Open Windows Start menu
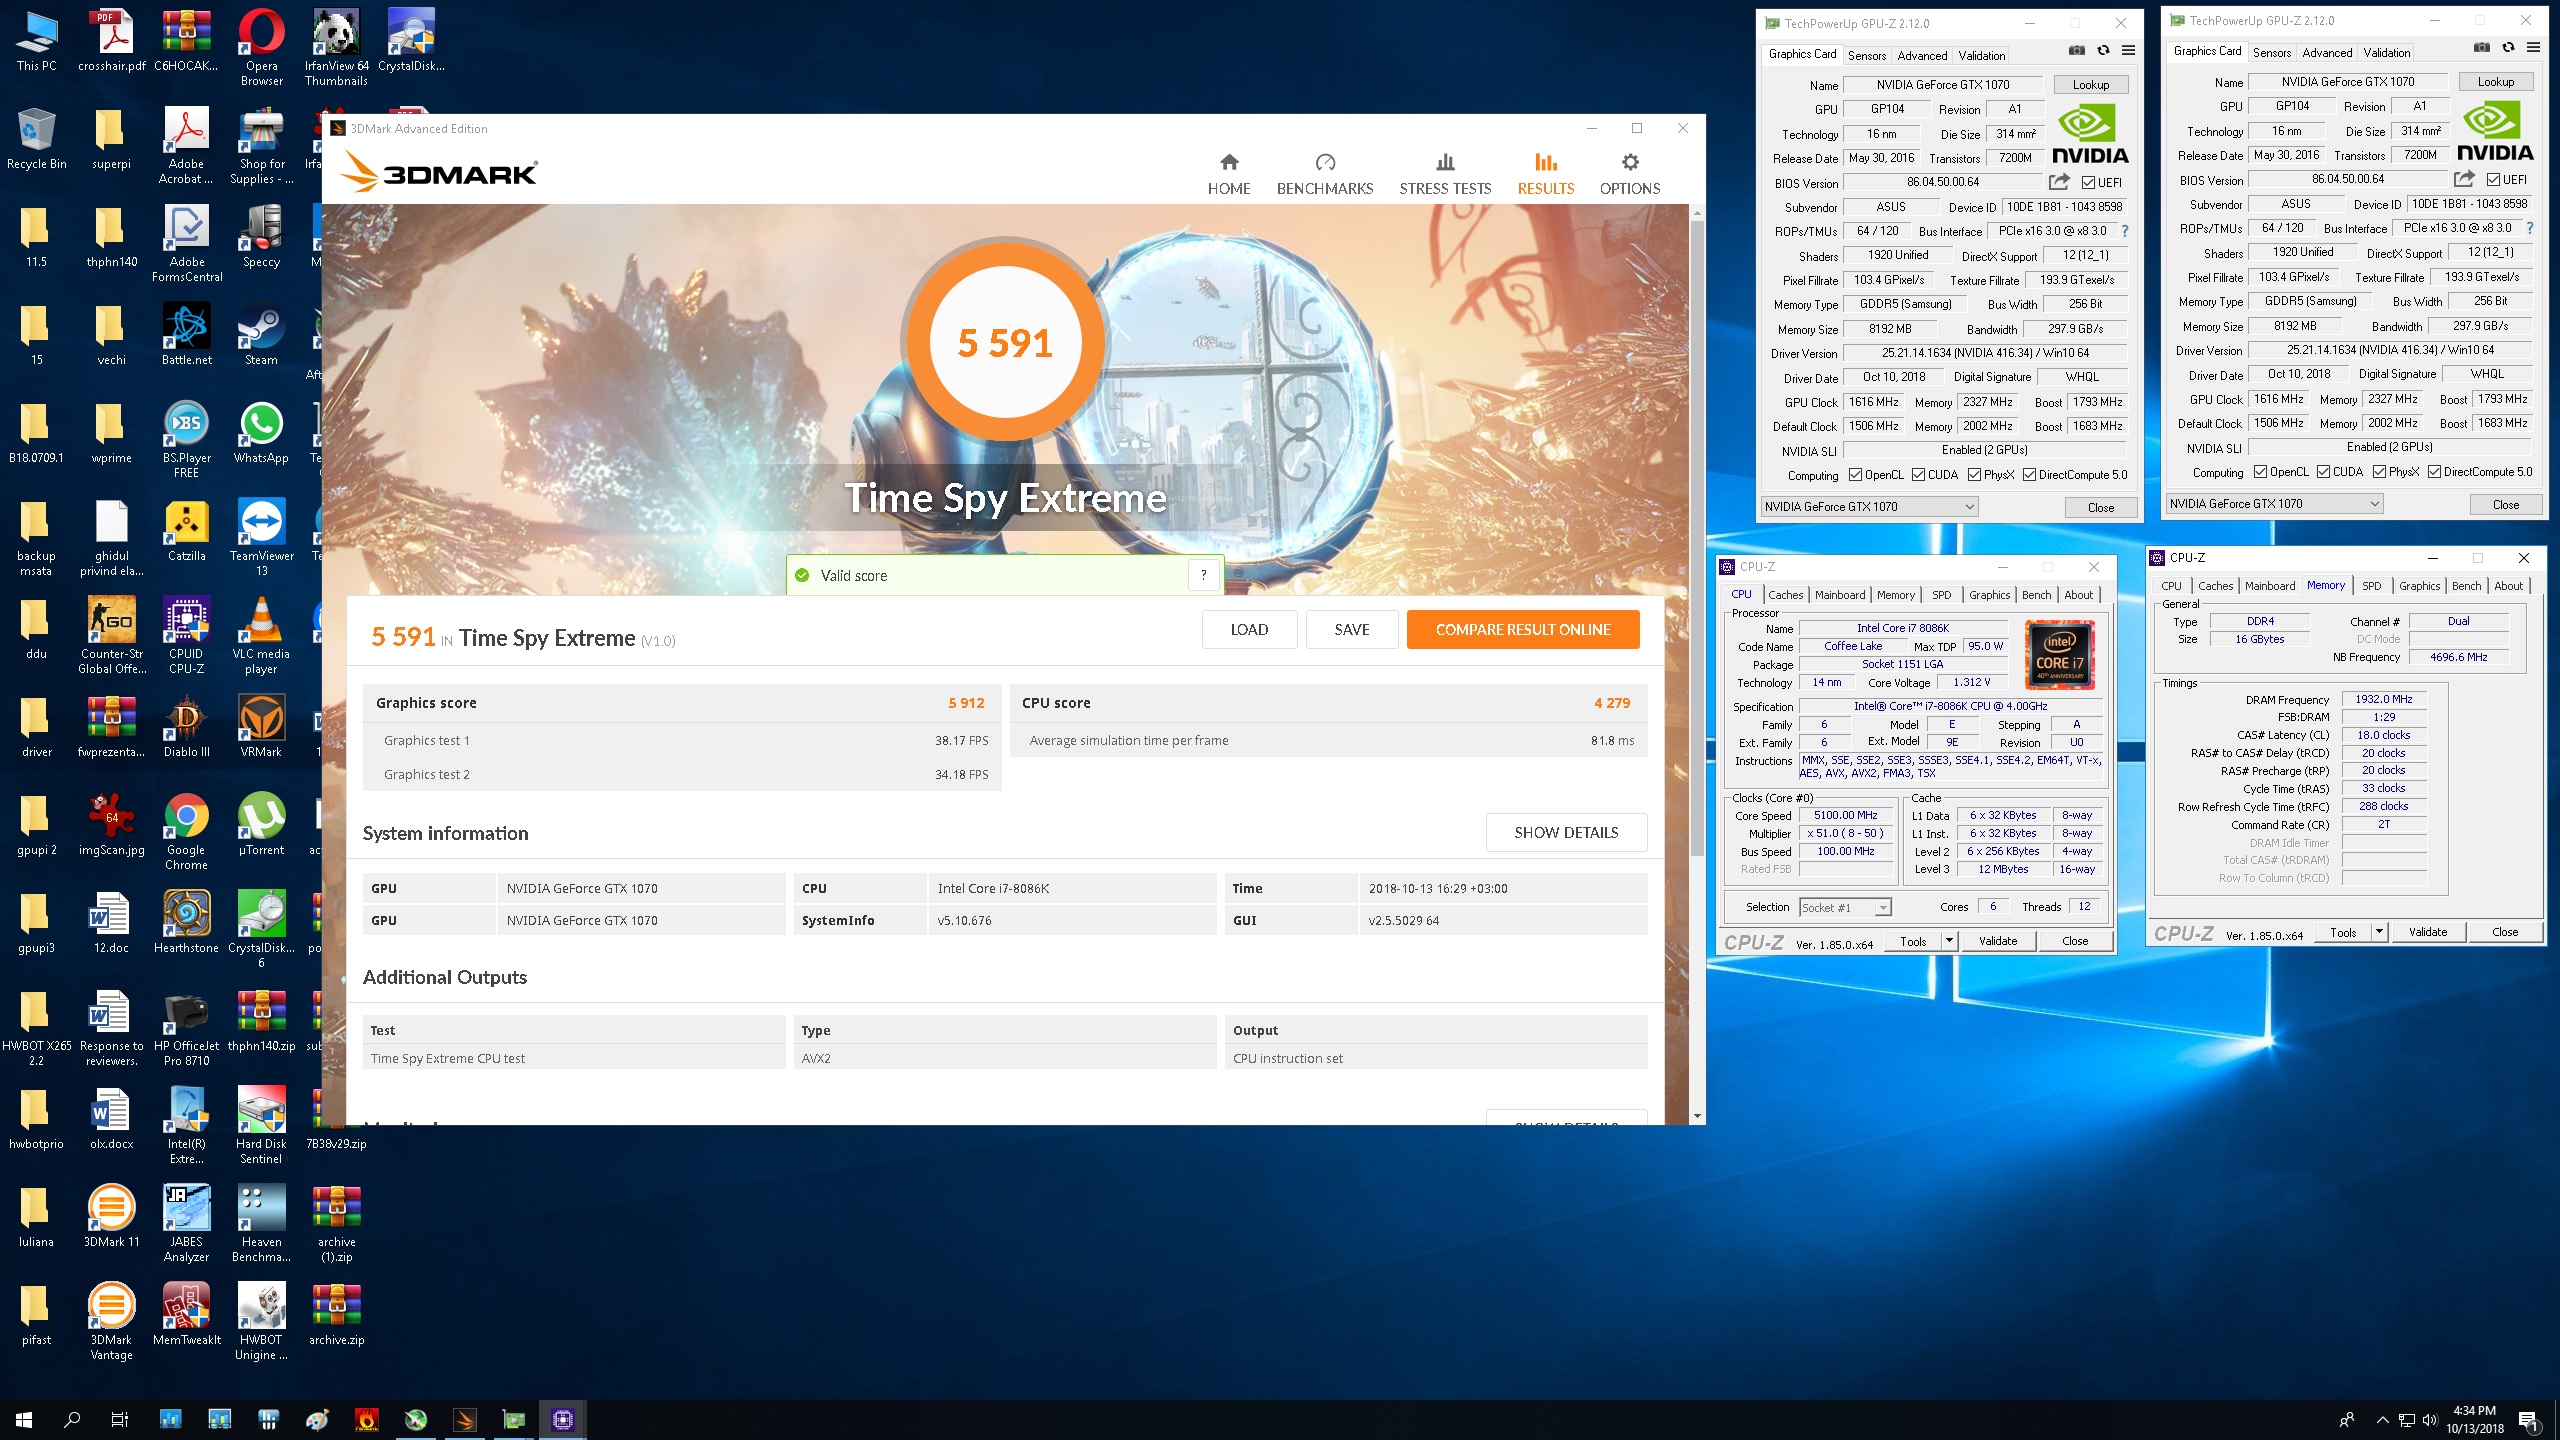 pyautogui.click(x=24, y=1420)
